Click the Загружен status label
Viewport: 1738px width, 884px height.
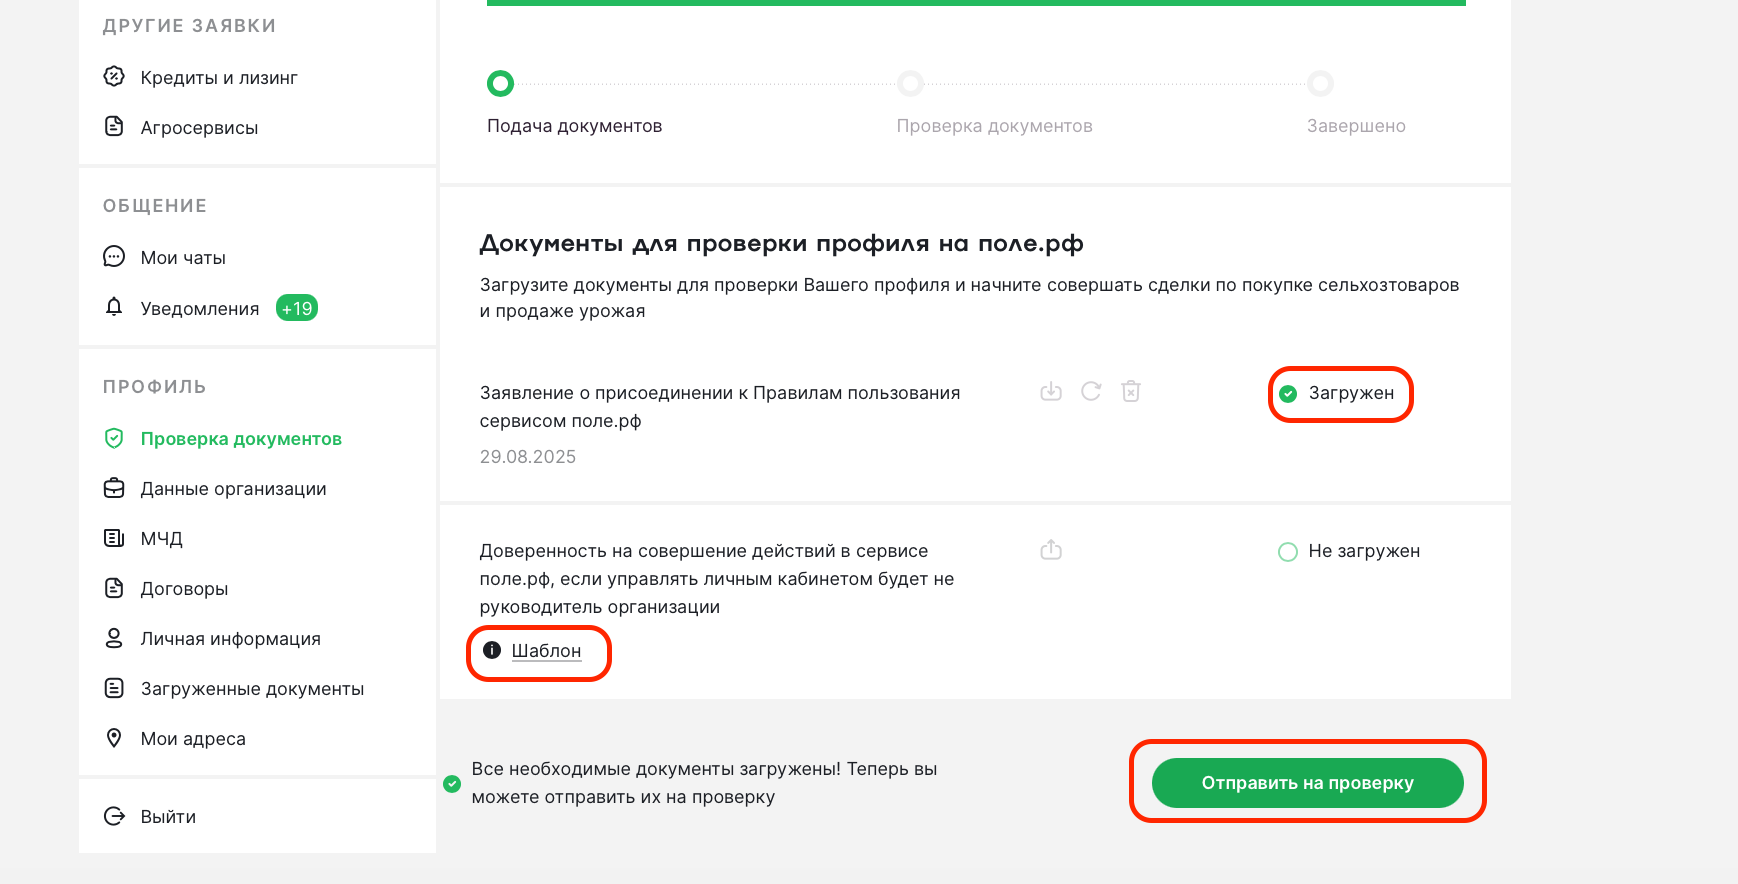pos(1351,393)
